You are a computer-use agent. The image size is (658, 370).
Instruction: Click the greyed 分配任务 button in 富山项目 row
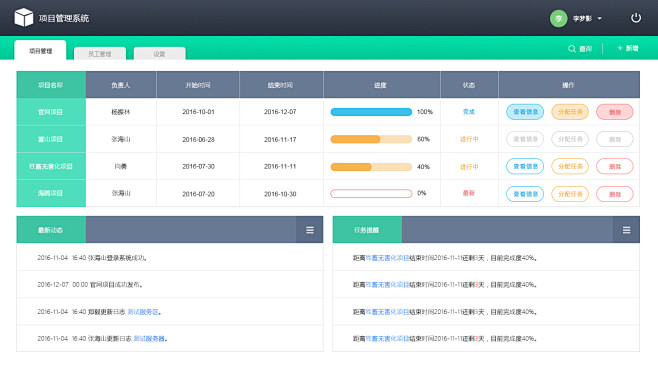[570, 139]
